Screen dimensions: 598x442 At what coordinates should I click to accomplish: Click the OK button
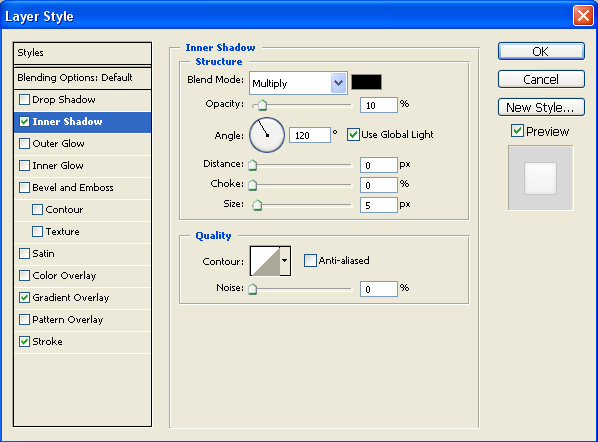[x=541, y=51]
